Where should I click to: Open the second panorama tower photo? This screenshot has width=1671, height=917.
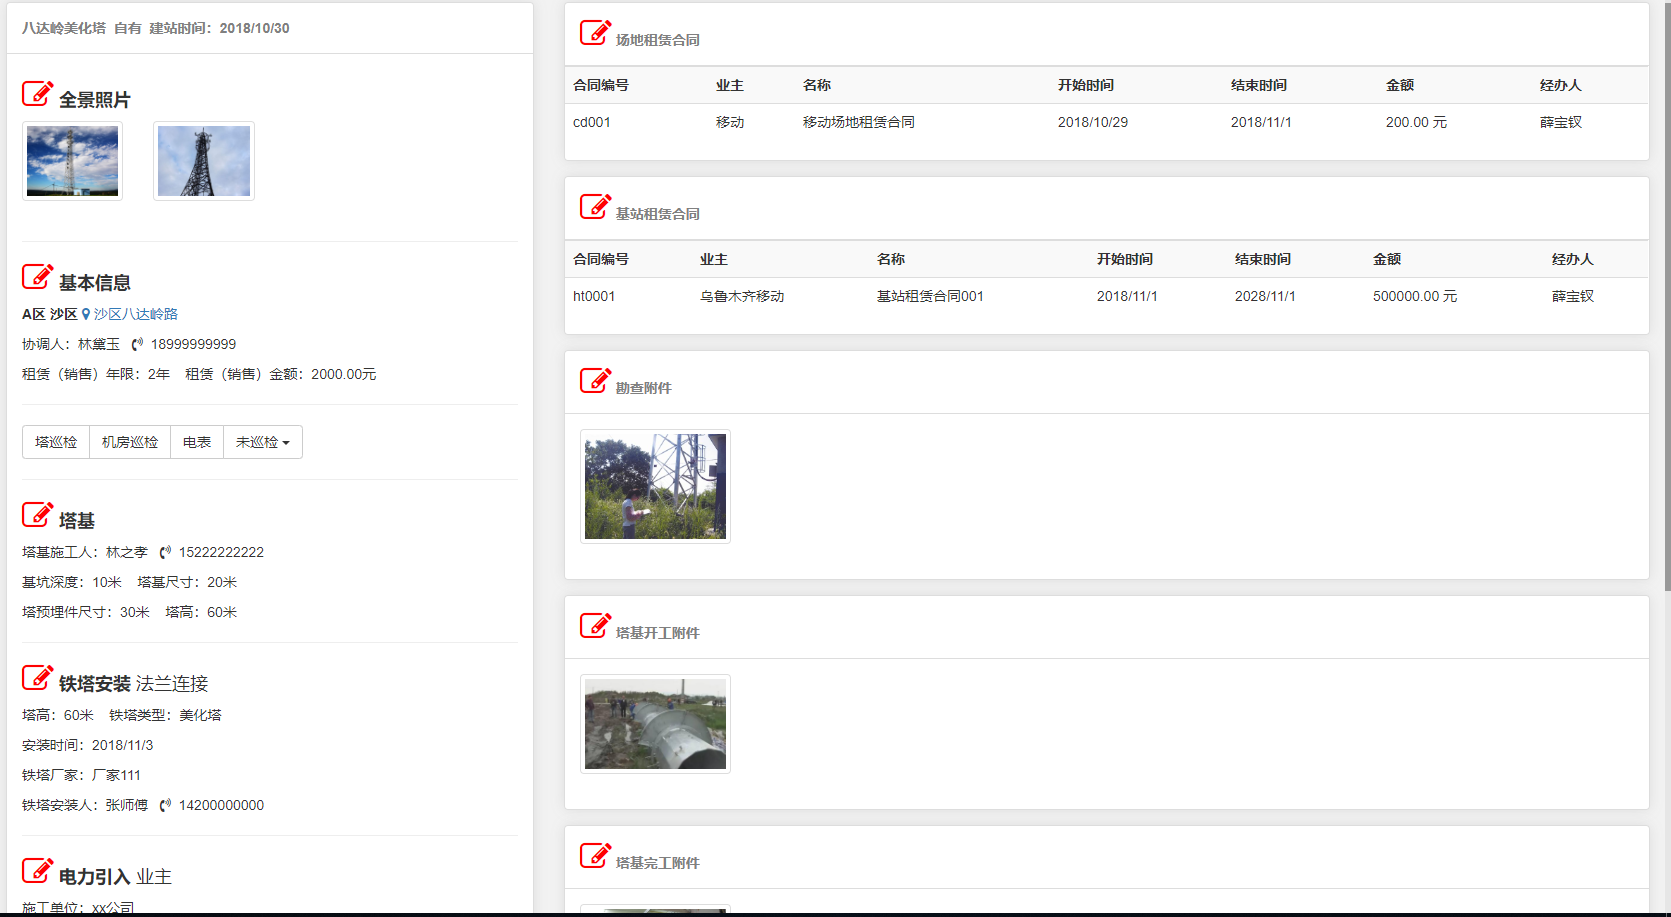pos(204,161)
